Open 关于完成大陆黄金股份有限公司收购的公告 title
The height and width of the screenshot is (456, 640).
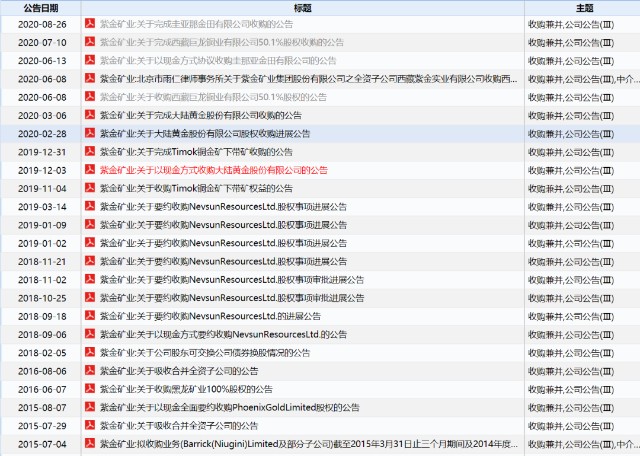click(x=201, y=116)
